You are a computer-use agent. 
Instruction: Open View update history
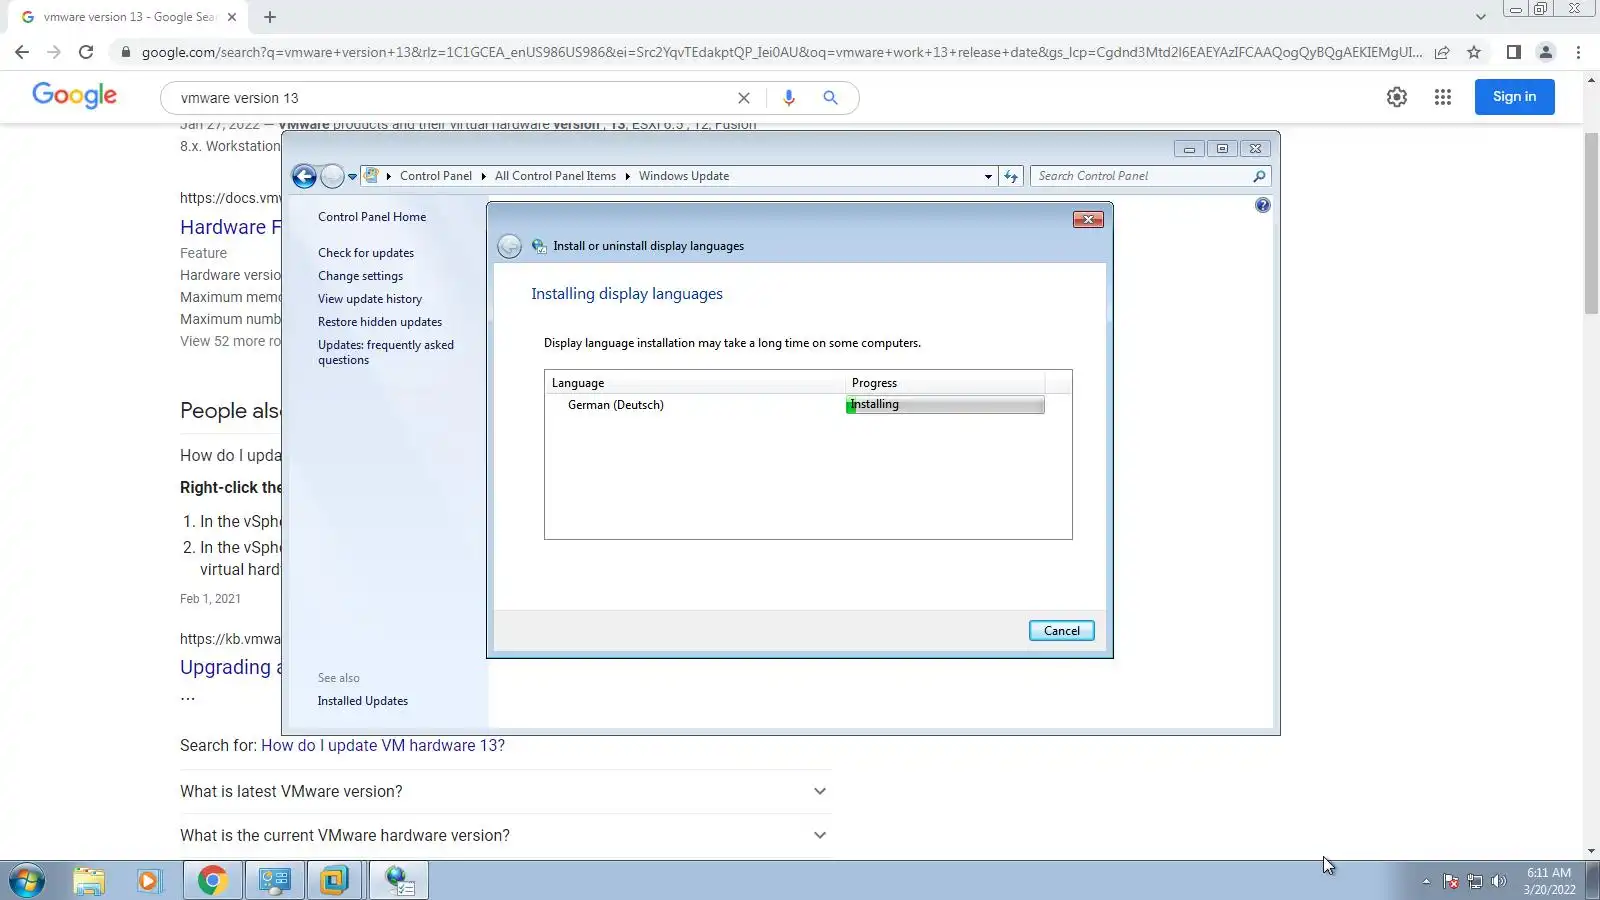pos(370,299)
